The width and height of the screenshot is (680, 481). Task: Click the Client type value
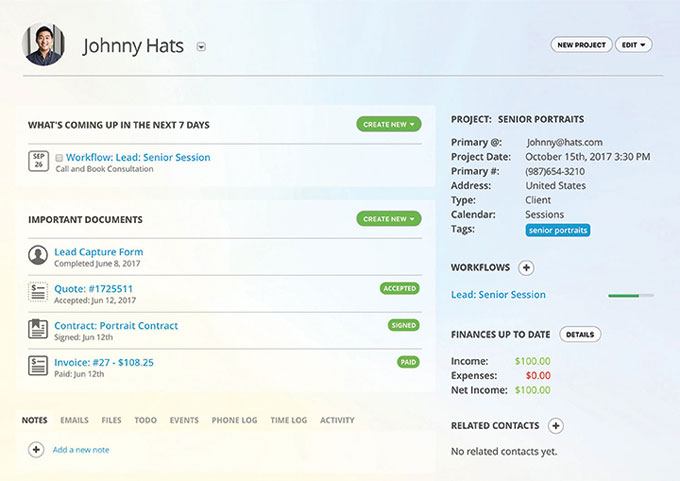coord(538,200)
